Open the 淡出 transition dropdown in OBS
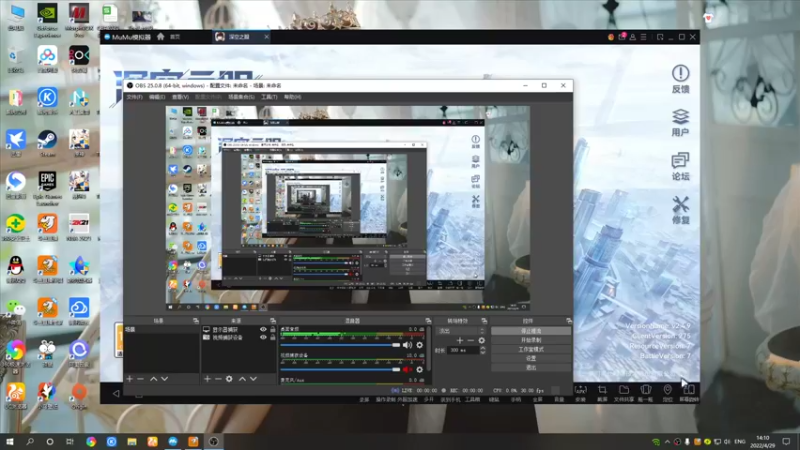The width and height of the screenshot is (800, 450). pyautogui.click(x=461, y=331)
